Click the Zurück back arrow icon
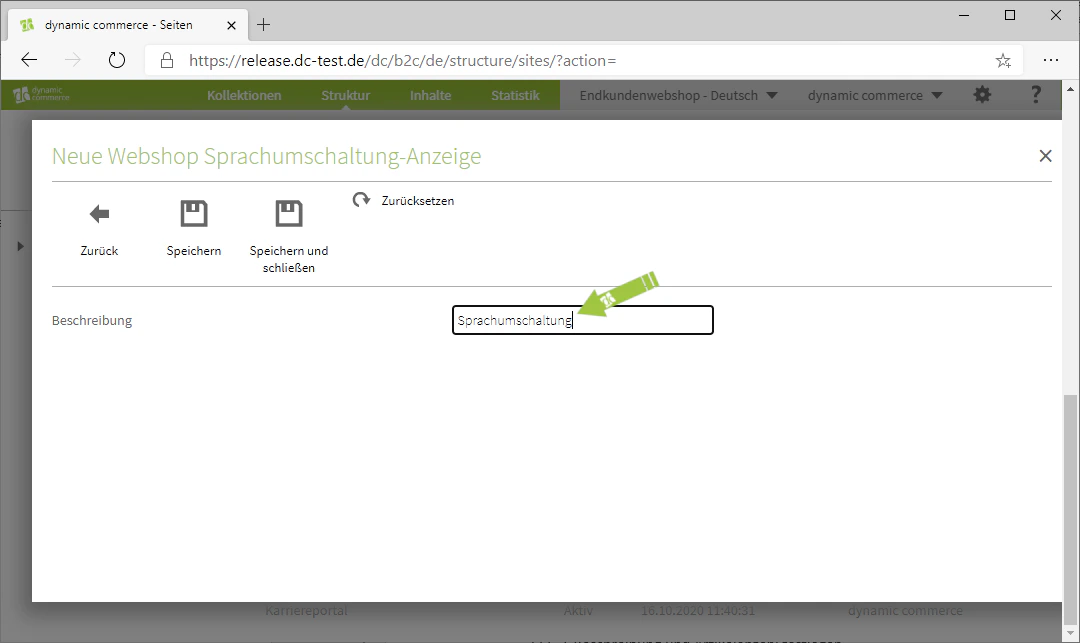1080x643 pixels. click(99, 214)
